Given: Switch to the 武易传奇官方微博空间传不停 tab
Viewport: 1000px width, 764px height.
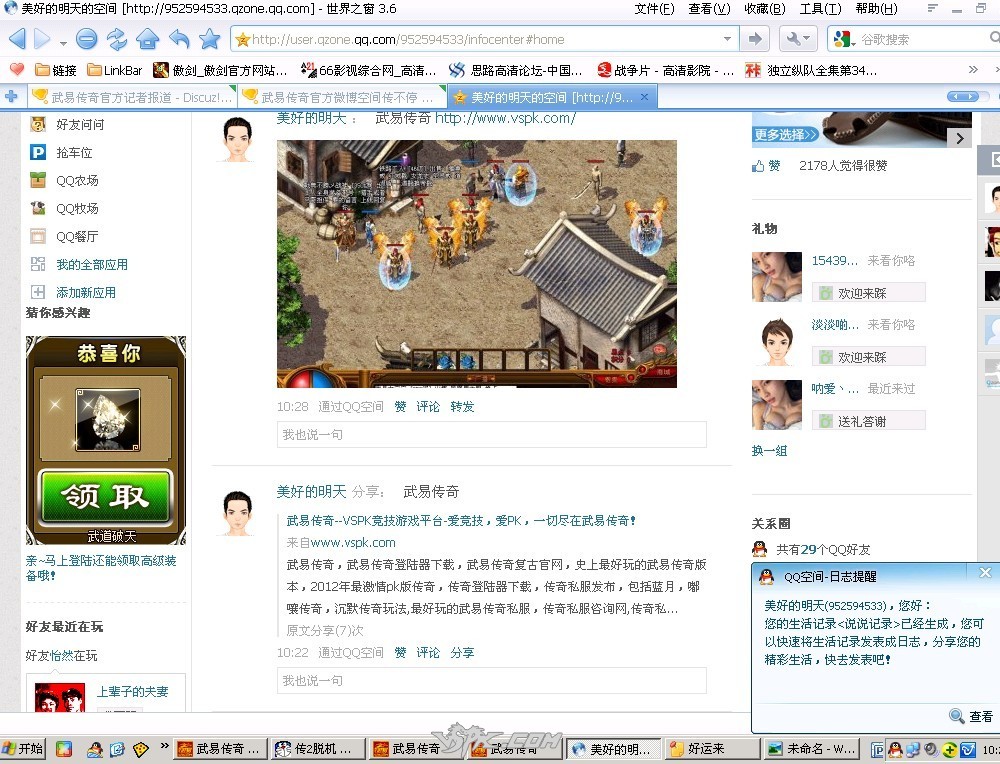Looking at the screenshot, I should point(340,97).
